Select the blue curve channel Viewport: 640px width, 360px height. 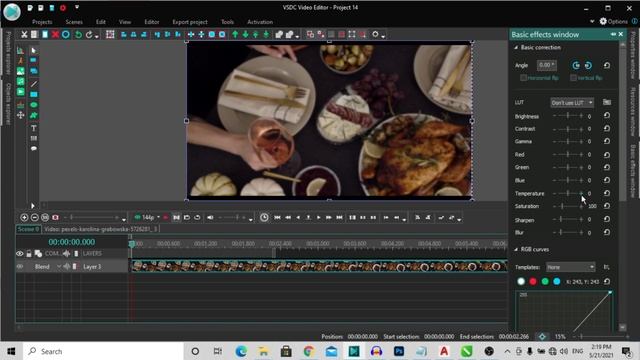[557, 281]
